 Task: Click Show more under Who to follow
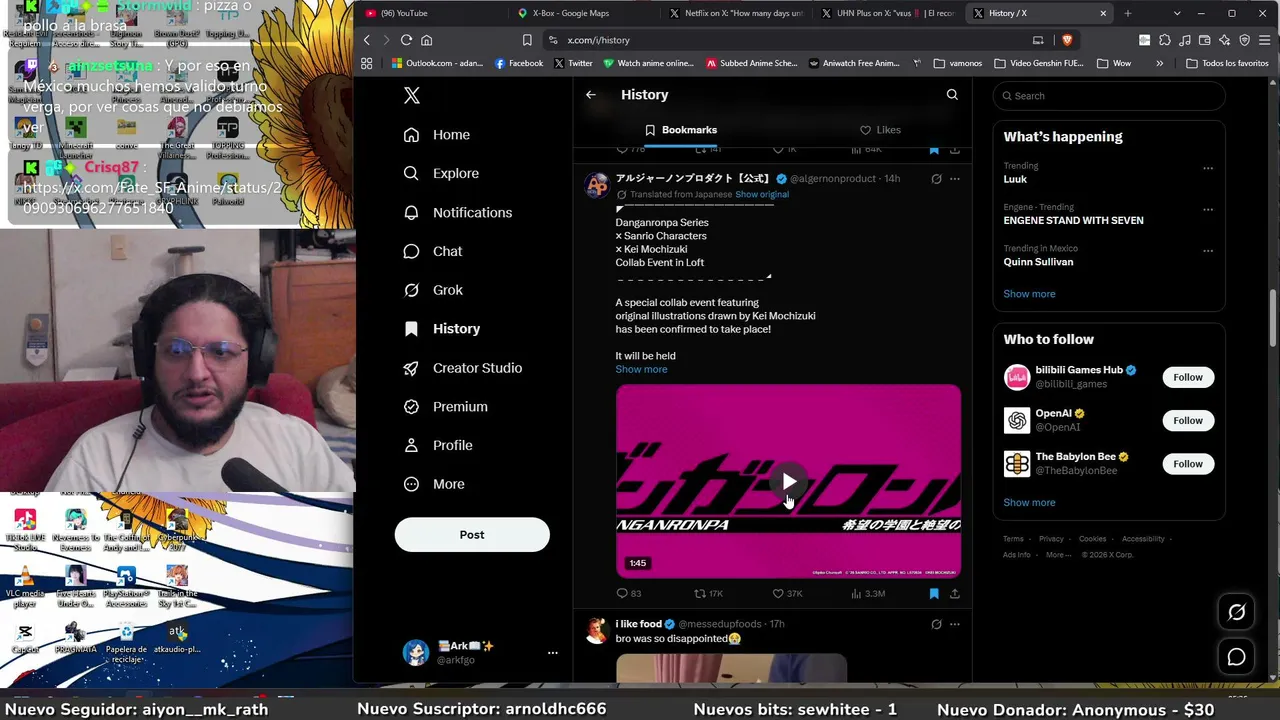(x=1030, y=503)
